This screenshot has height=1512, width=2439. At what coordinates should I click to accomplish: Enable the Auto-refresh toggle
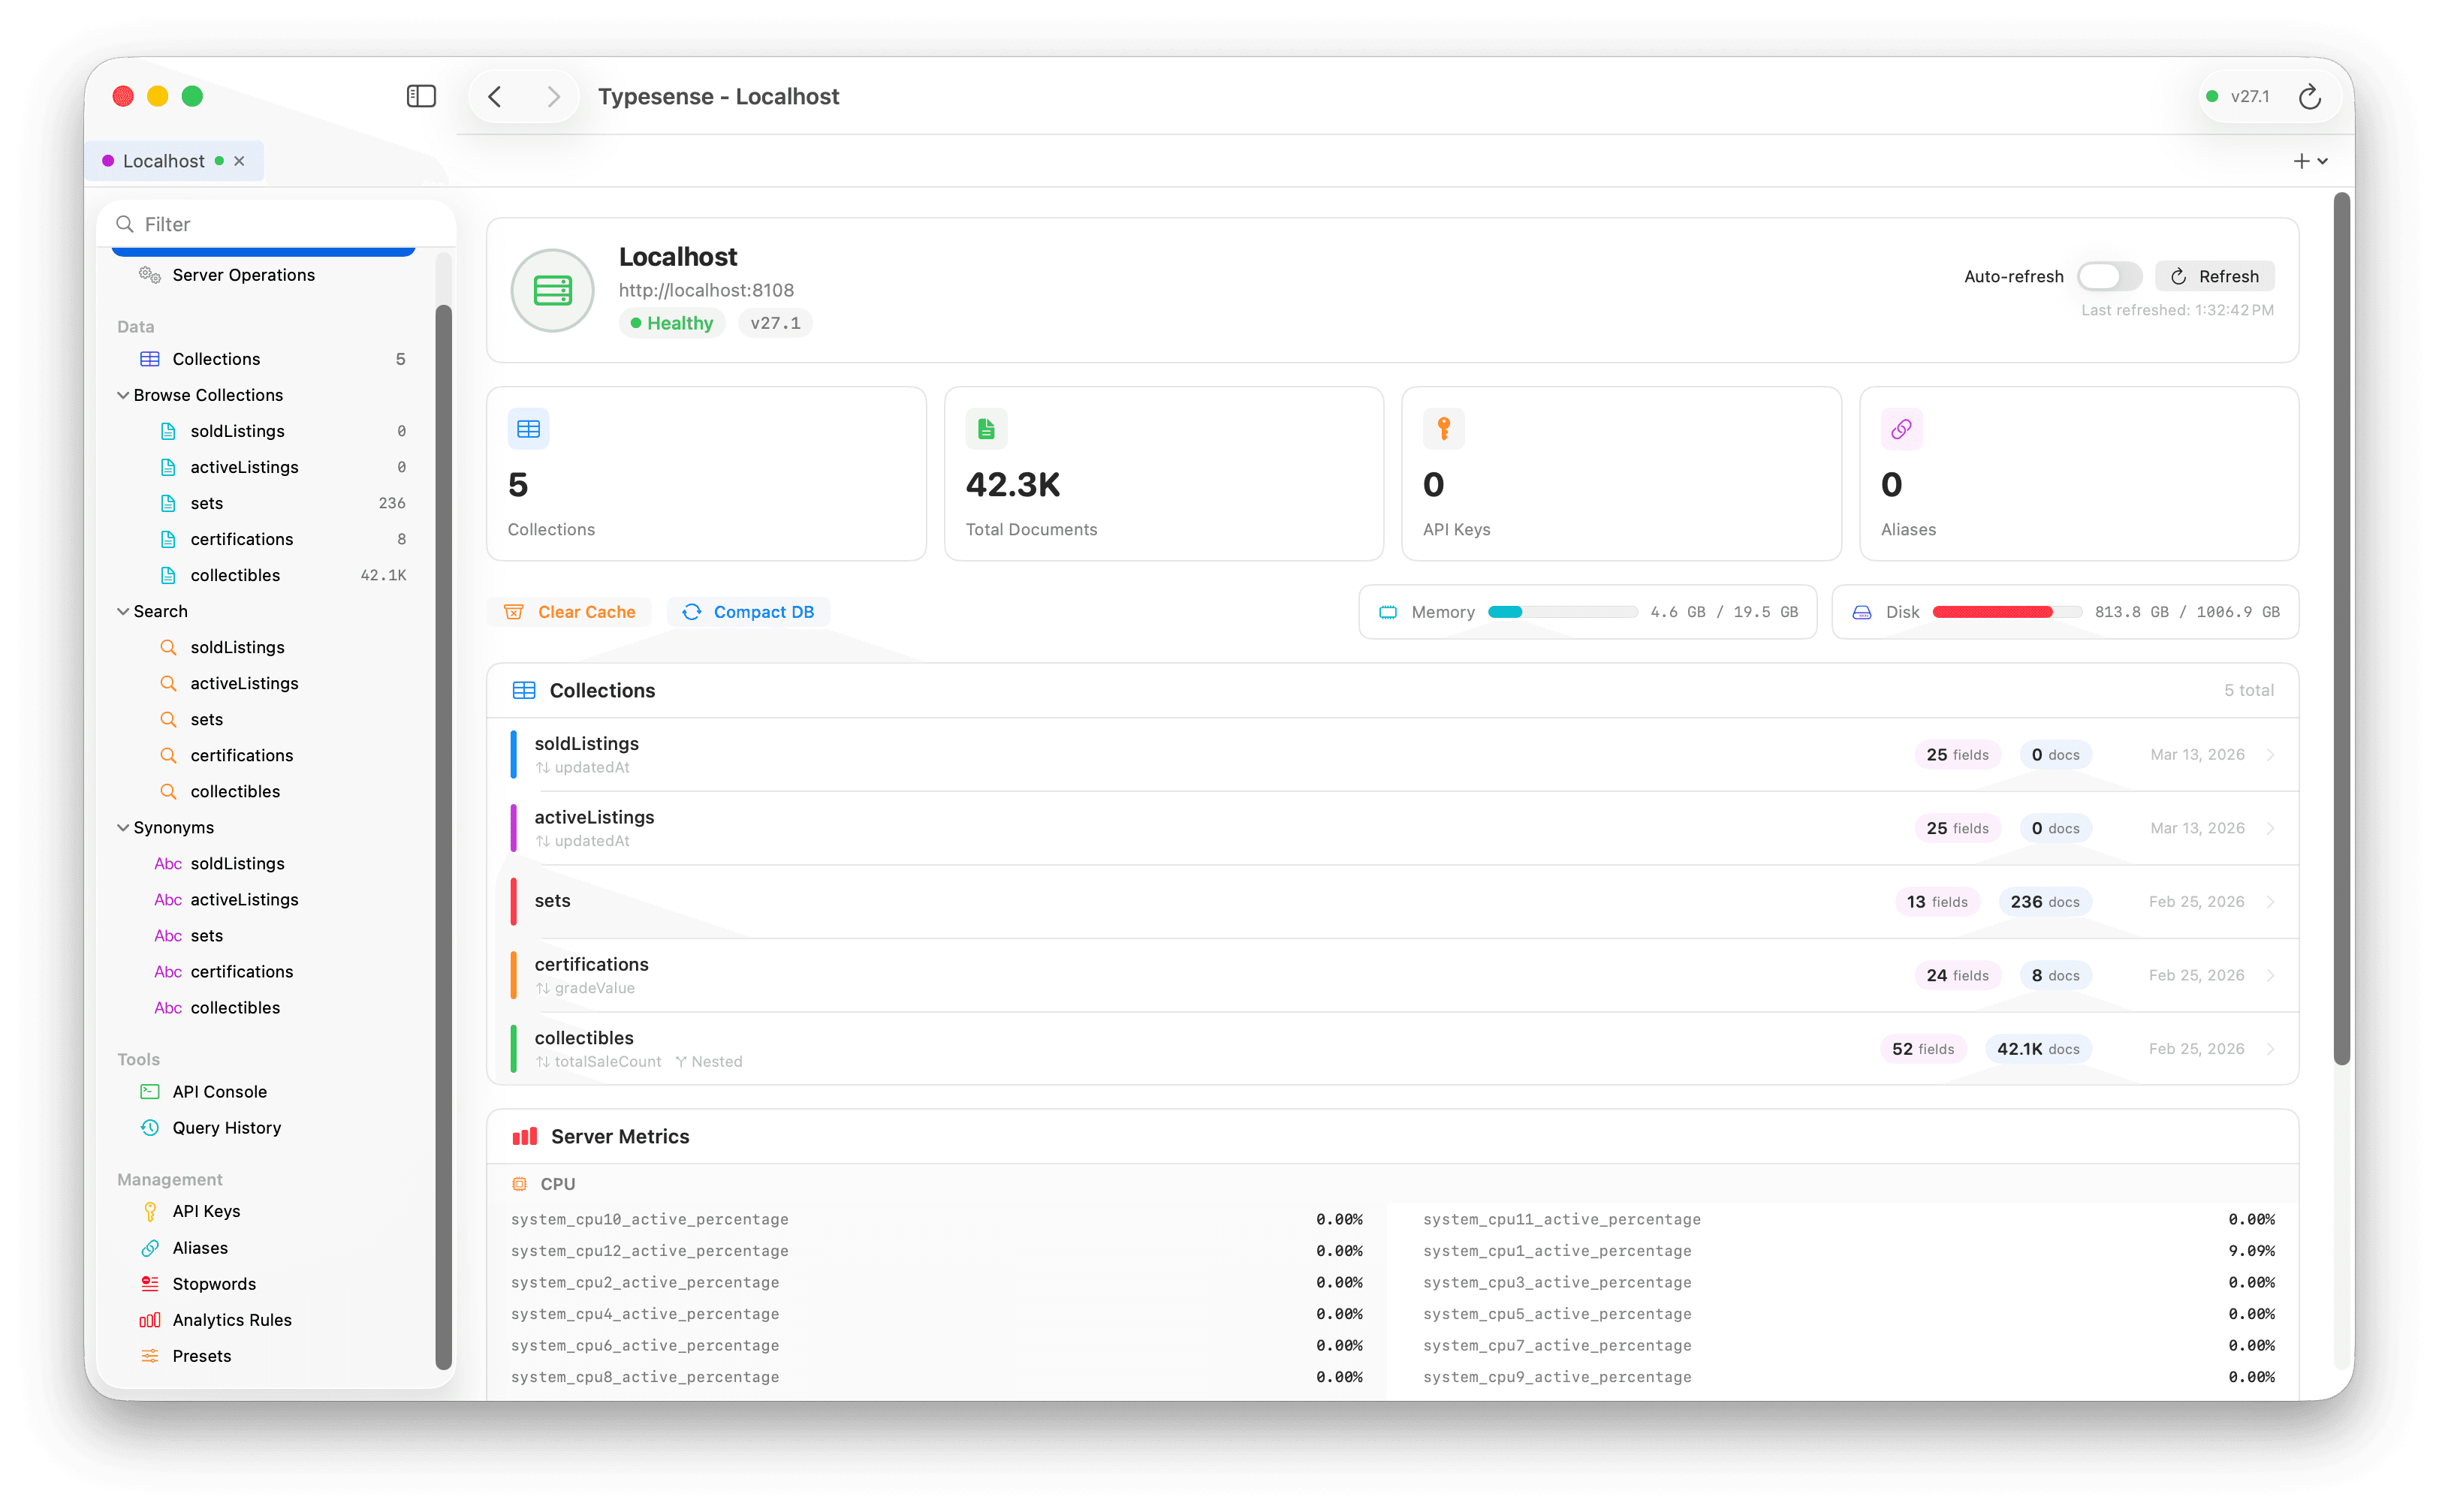click(x=2109, y=276)
